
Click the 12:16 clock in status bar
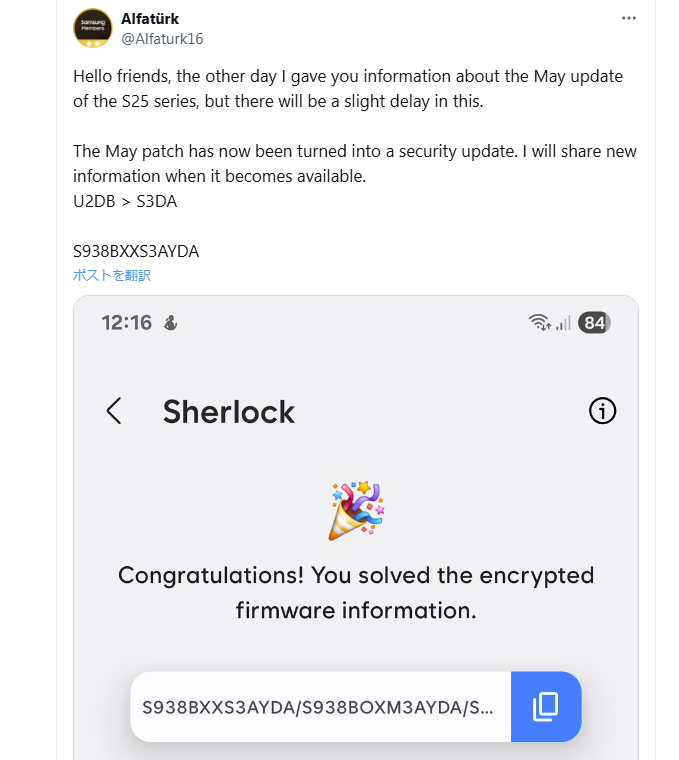click(x=126, y=323)
